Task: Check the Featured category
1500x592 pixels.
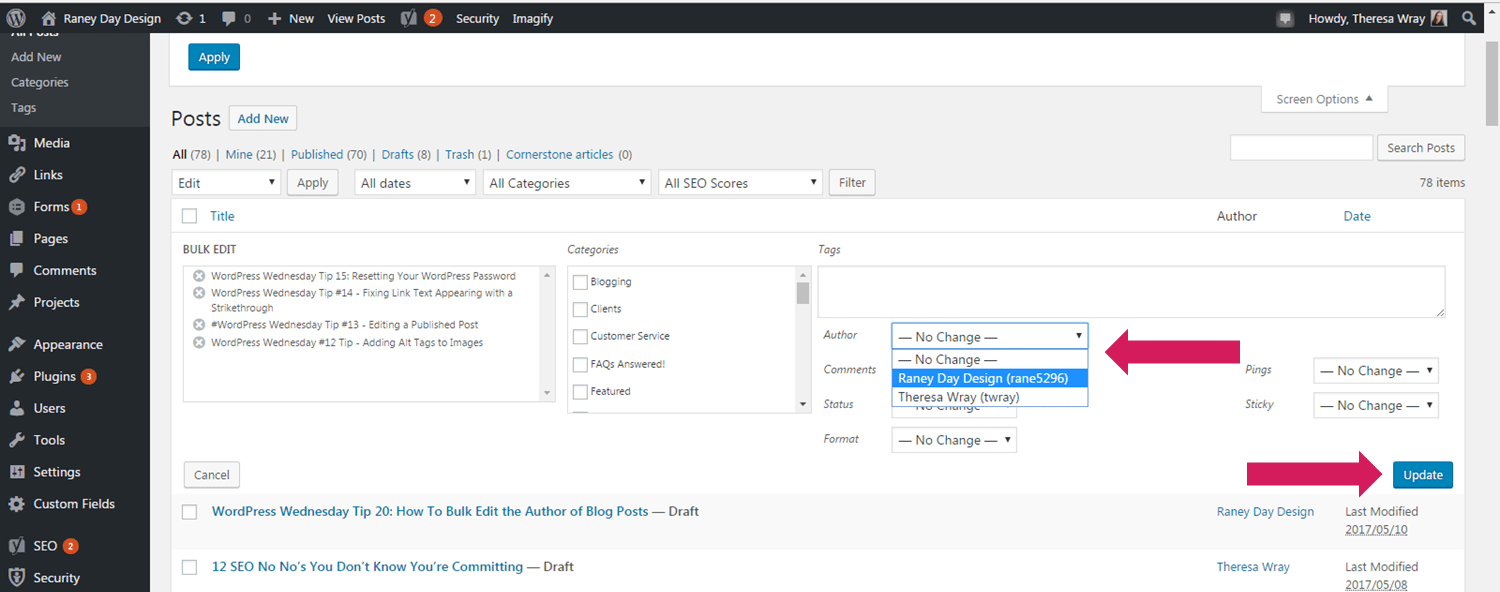Action: tap(580, 391)
